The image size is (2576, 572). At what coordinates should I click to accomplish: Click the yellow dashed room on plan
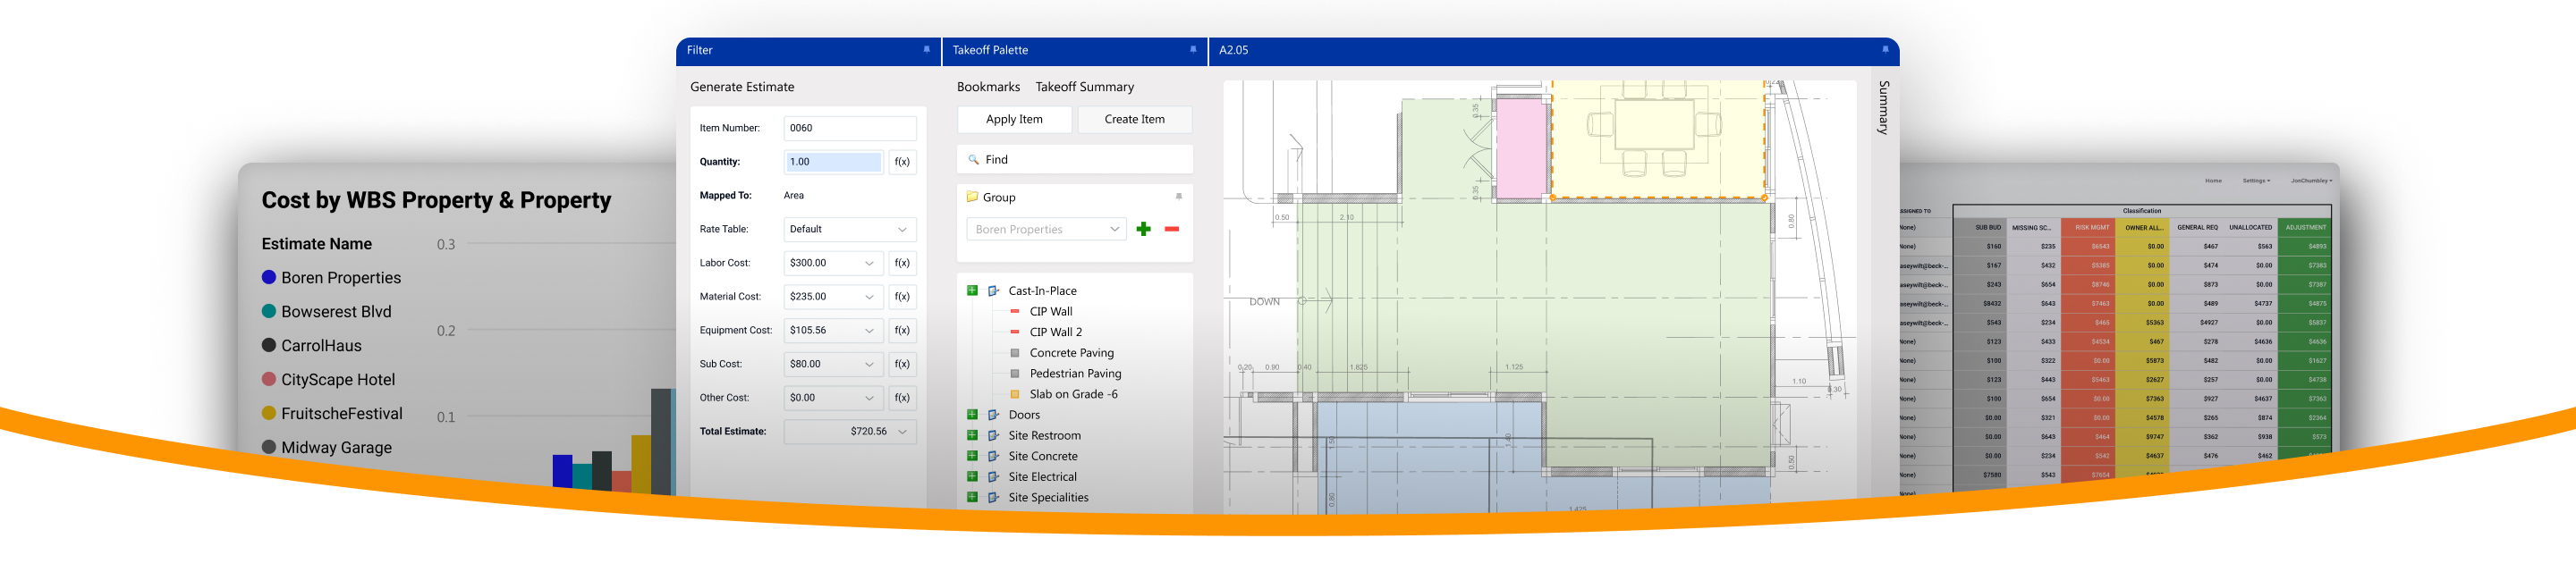(1657, 139)
